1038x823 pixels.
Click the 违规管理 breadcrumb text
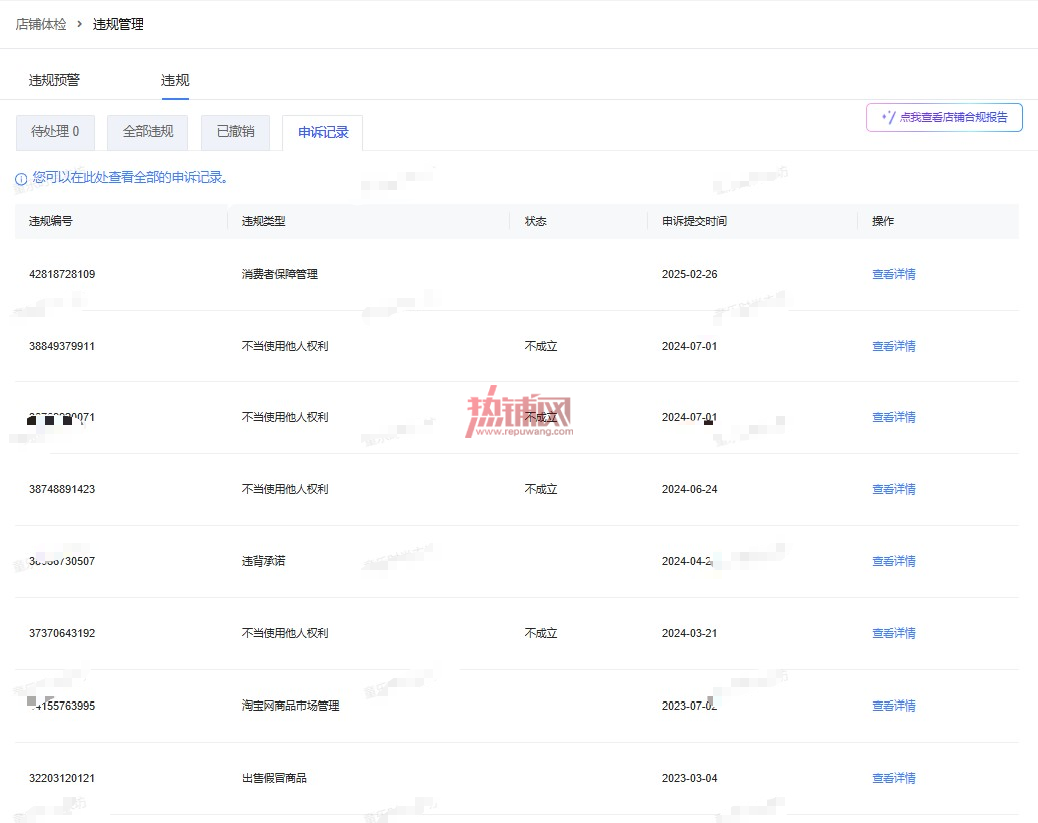click(118, 24)
